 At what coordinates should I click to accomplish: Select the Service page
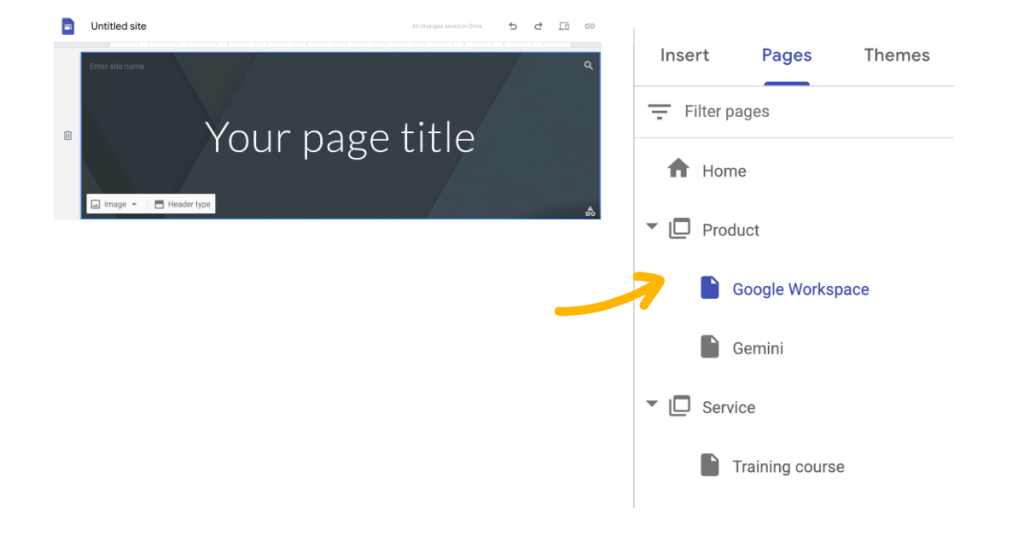pos(729,407)
